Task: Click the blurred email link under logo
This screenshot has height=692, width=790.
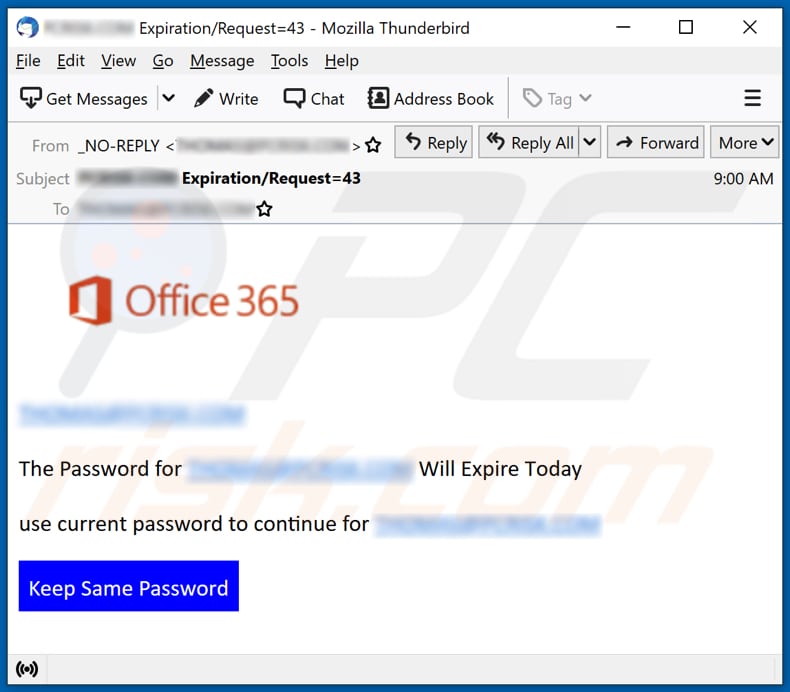Action: coord(132,414)
